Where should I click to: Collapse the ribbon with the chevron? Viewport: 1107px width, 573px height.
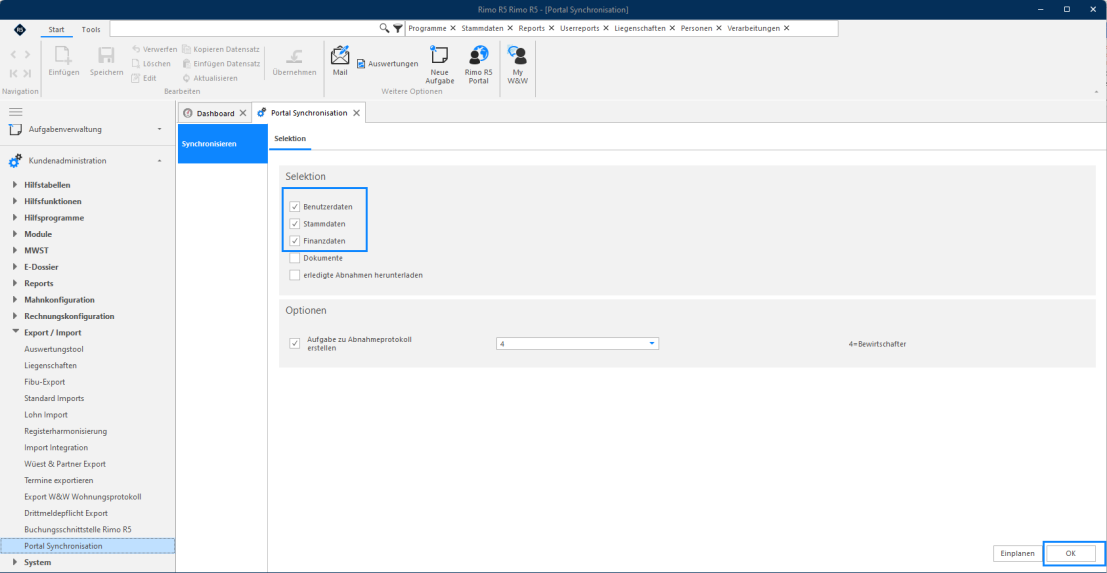(1096, 91)
